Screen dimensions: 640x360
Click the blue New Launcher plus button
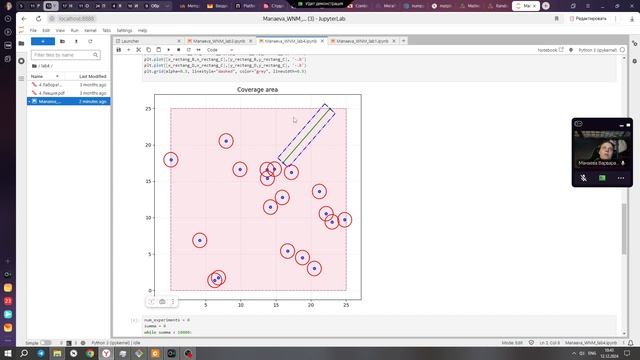(x=43, y=41)
